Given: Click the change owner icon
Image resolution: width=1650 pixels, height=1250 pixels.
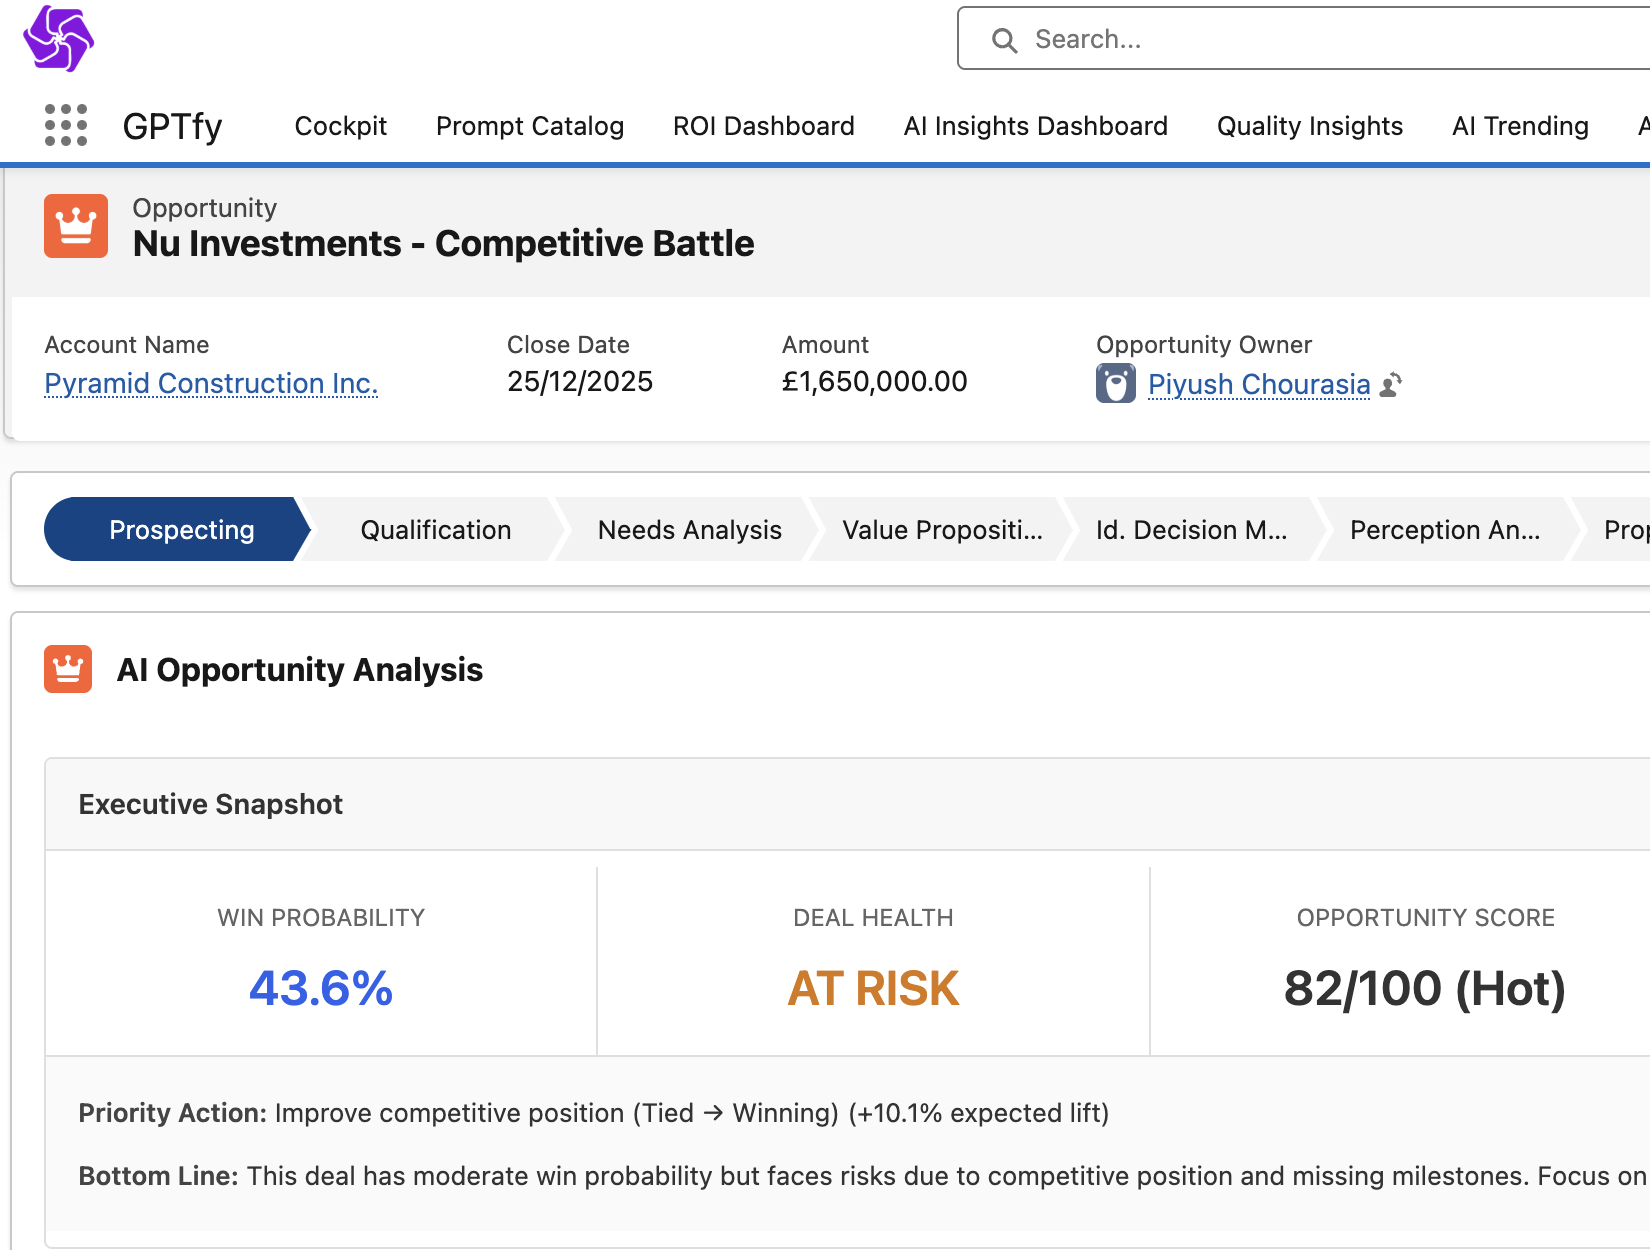Looking at the screenshot, I should [1391, 385].
